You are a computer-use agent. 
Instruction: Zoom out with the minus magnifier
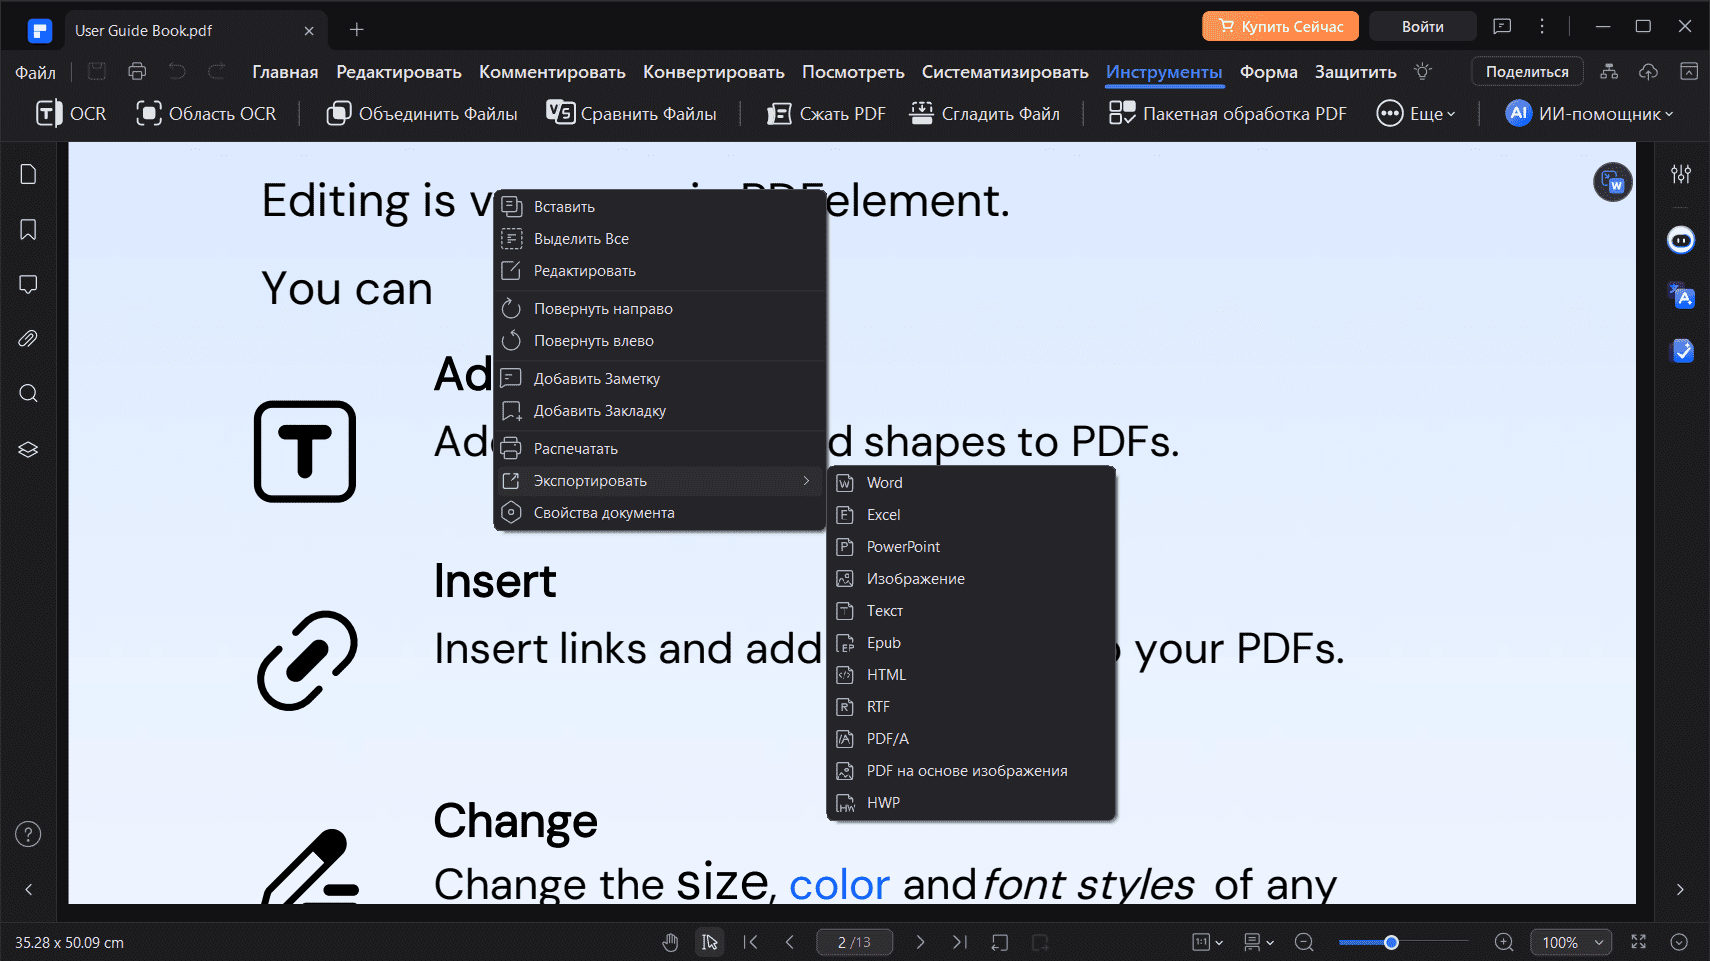pyautogui.click(x=1304, y=942)
